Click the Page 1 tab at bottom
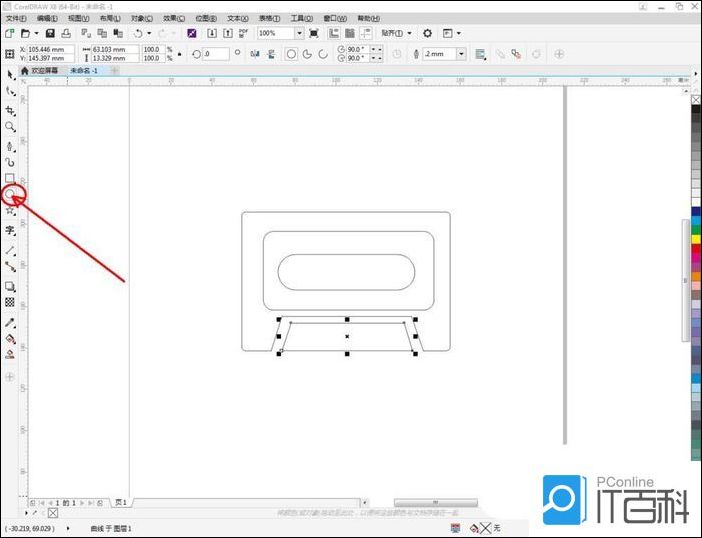Viewport: 702px width, 538px height. pyautogui.click(x=121, y=502)
